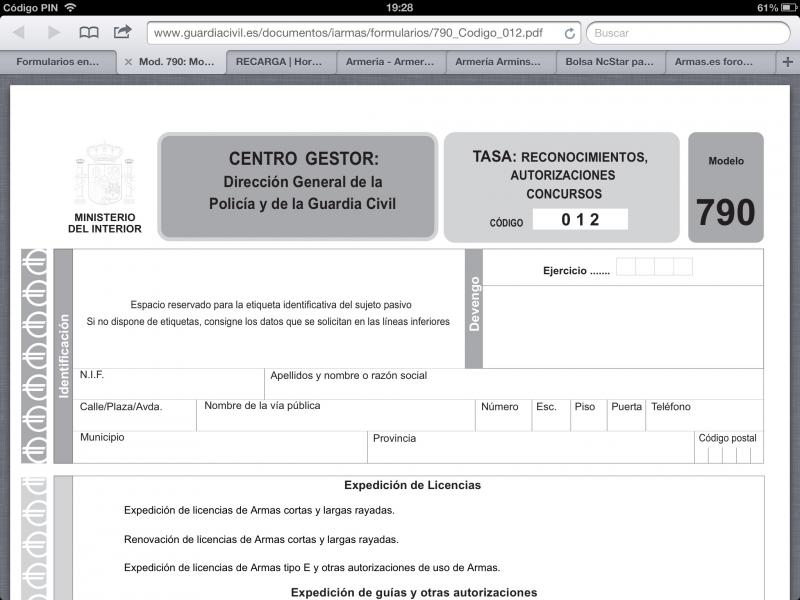Open a new tab with plus button
Image resolution: width=800 pixels, height=600 pixels.
tap(789, 62)
